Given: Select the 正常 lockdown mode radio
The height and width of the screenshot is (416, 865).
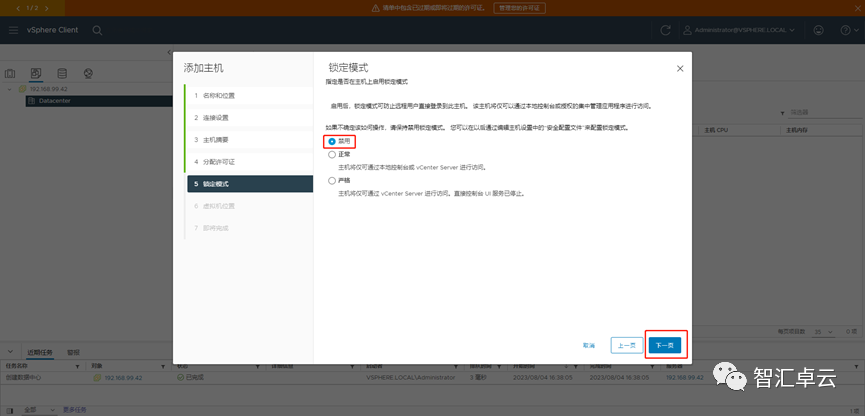Looking at the screenshot, I should point(332,154).
